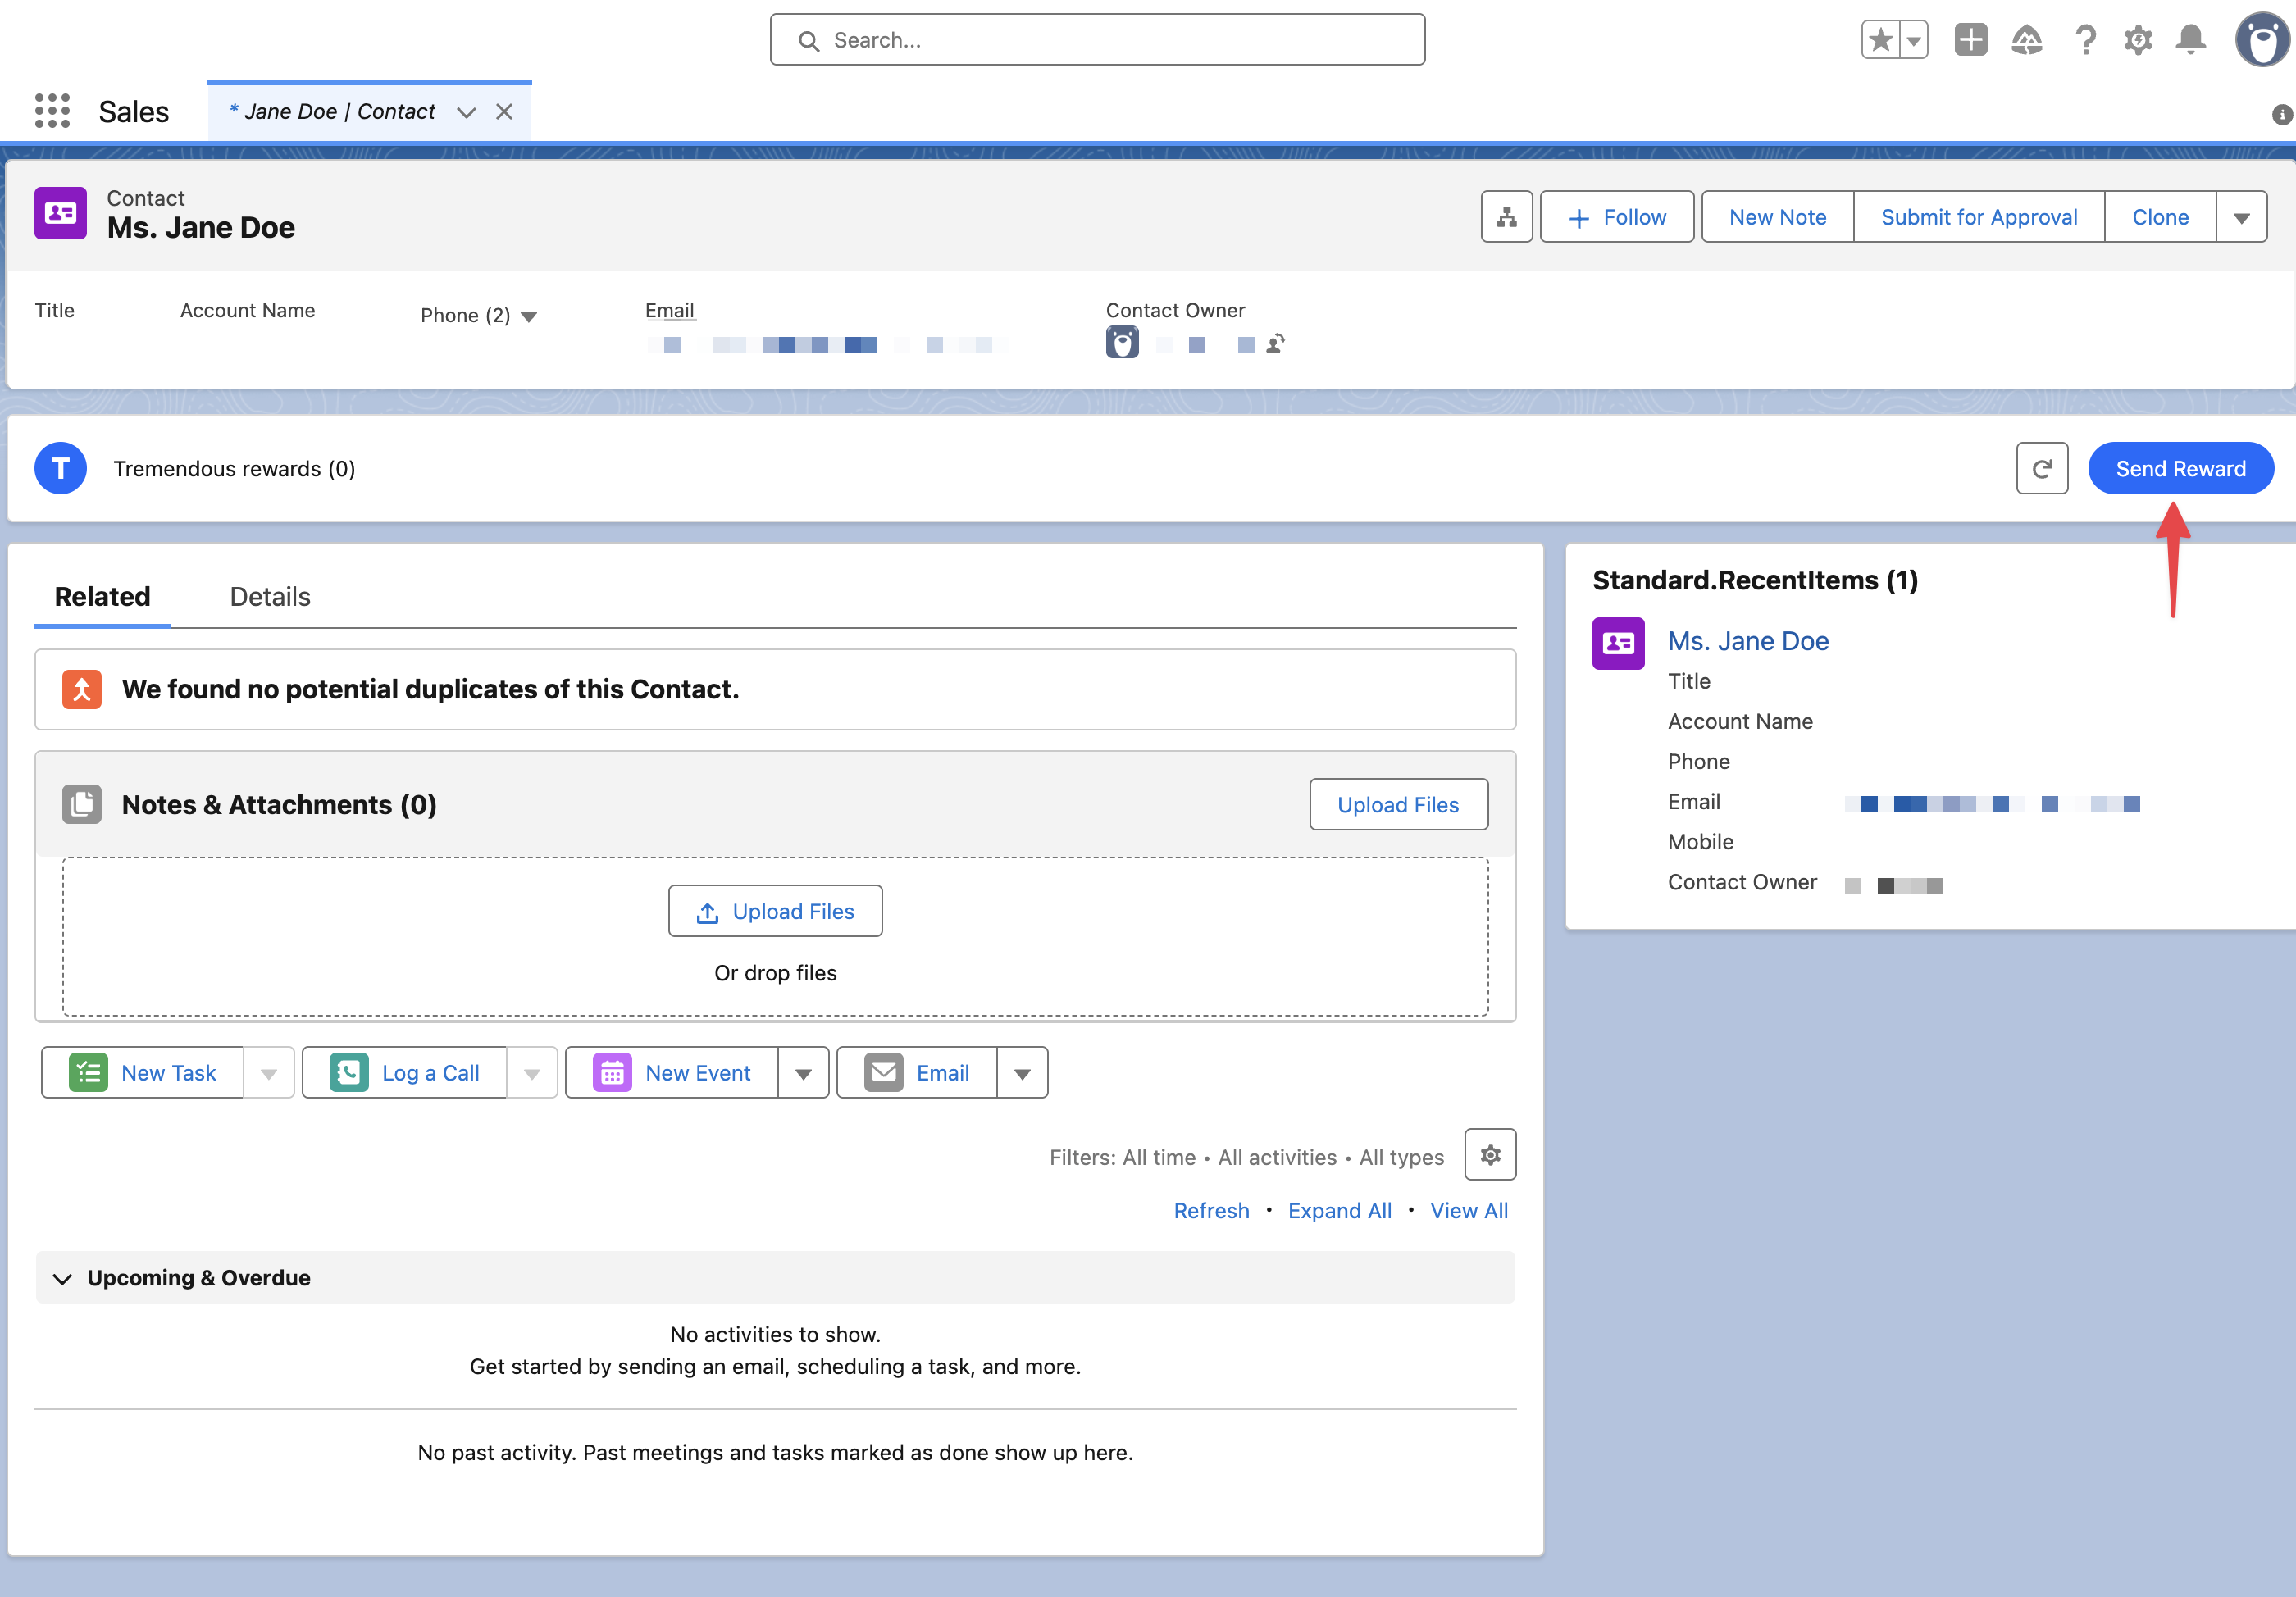Open activity timeline filter settings gear

click(x=1489, y=1155)
